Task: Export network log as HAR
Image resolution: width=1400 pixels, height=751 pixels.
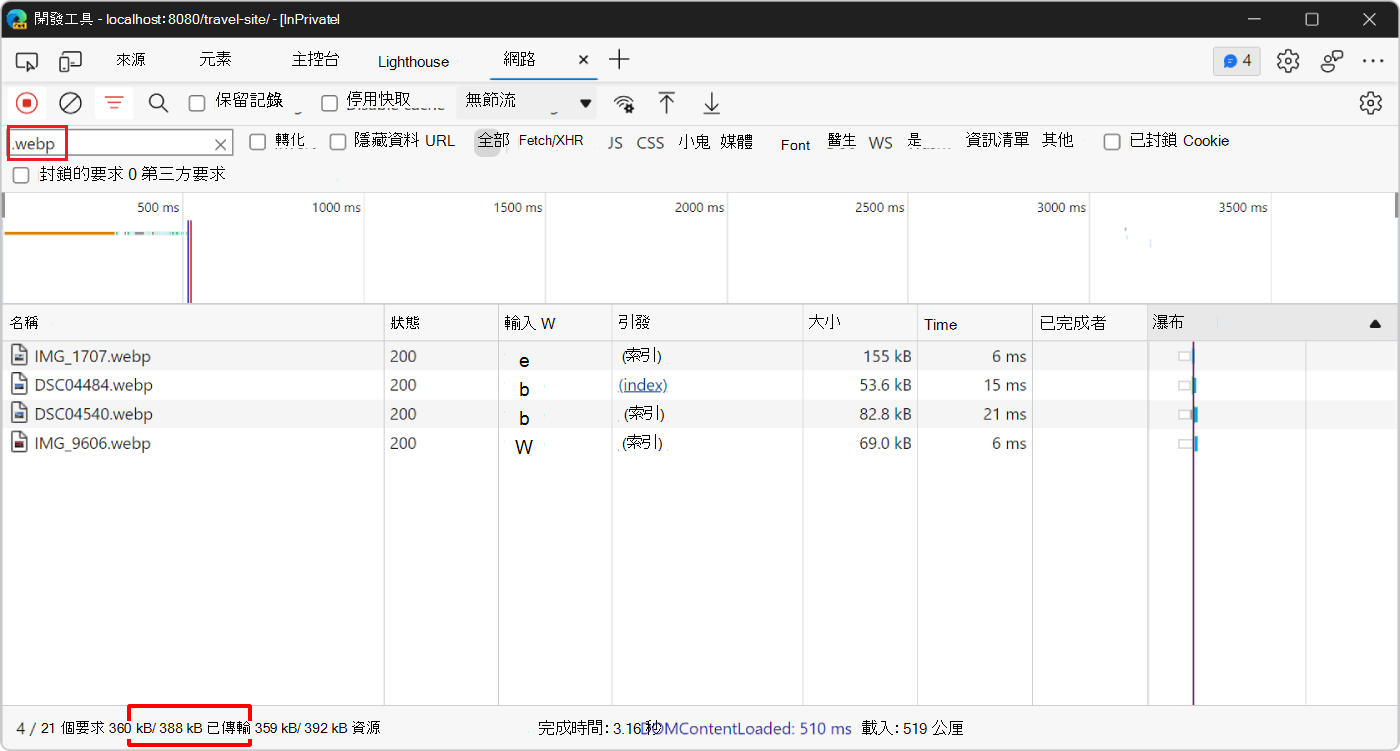Action: click(x=710, y=103)
